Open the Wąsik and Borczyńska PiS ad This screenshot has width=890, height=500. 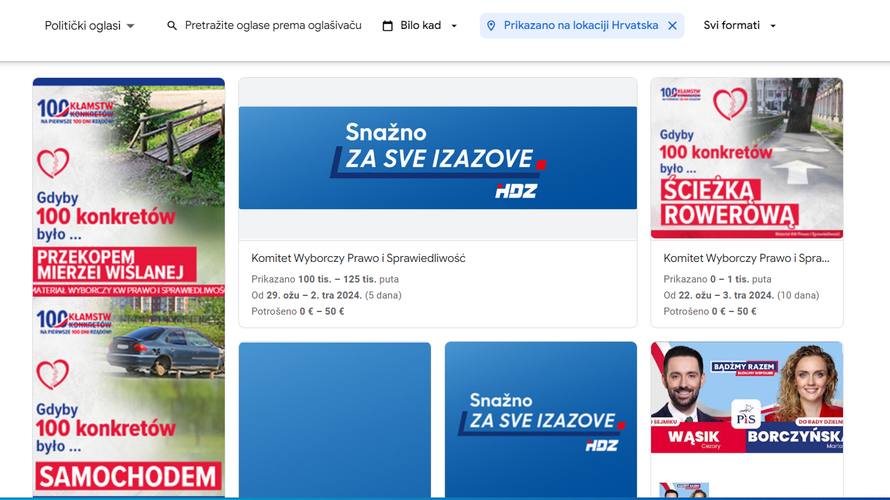[747, 397]
